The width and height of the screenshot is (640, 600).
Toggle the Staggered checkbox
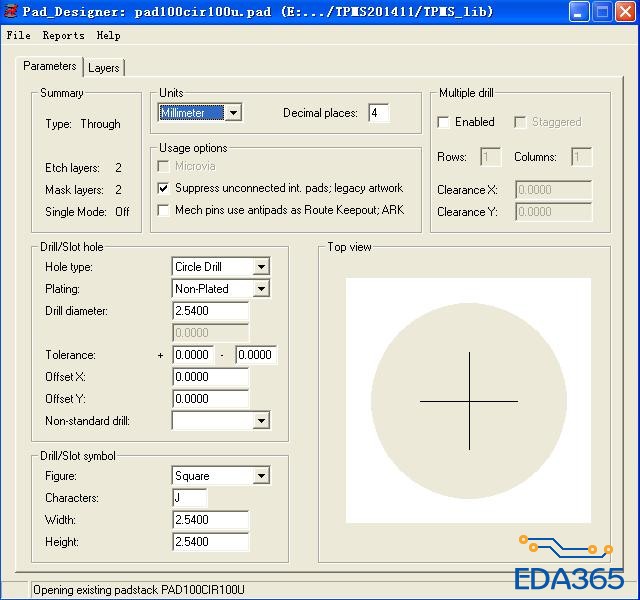520,122
